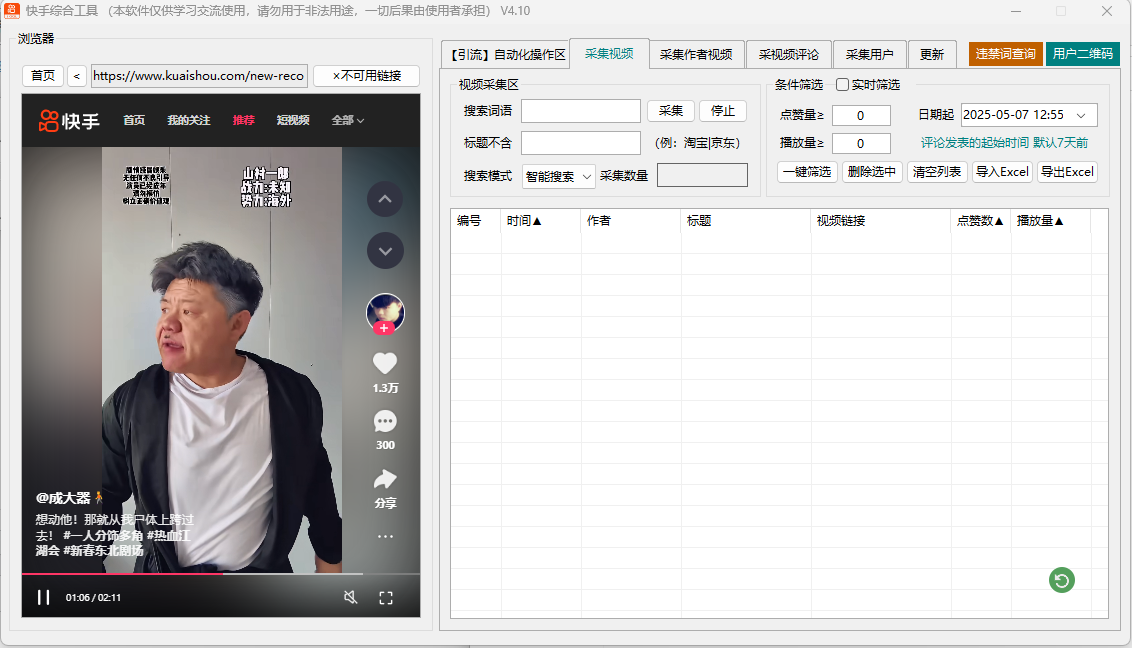Viewport: 1132px width, 648px height.
Task: Click the green refresh circle icon
Action: pos(1062,580)
